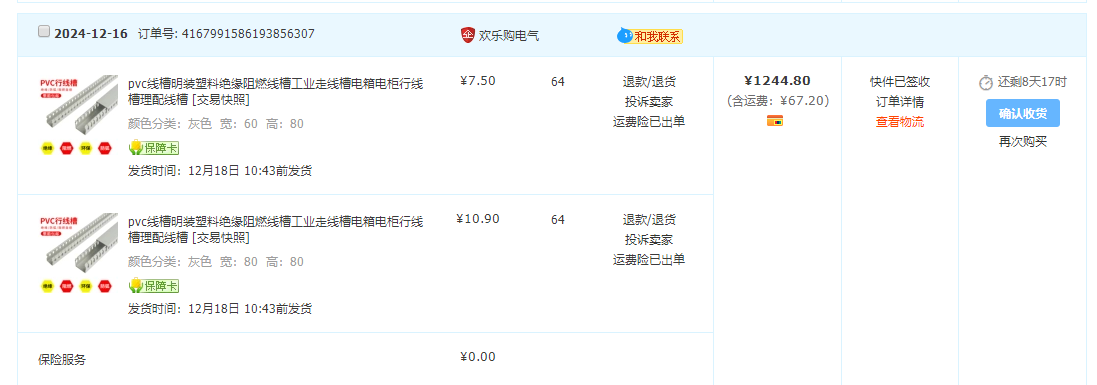Click 确认收货 button
Image resolution: width=1097 pixels, height=385 pixels.
1023,113
